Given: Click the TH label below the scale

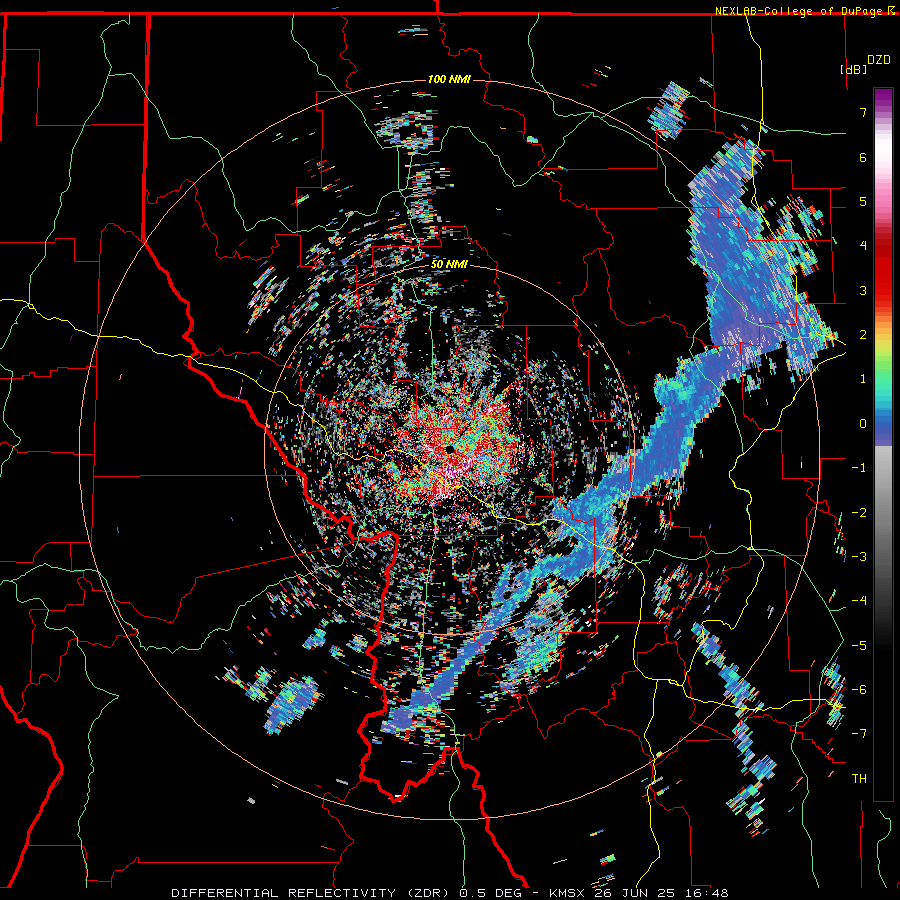Looking at the screenshot, I should click(x=859, y=779).
